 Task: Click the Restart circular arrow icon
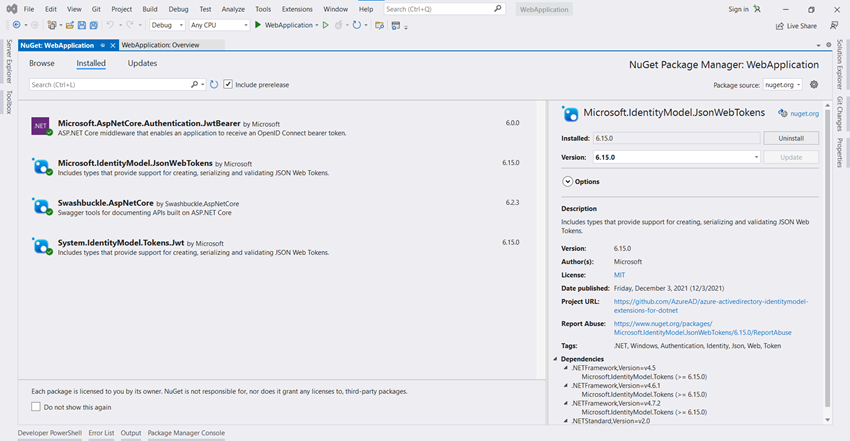[357, 25]
